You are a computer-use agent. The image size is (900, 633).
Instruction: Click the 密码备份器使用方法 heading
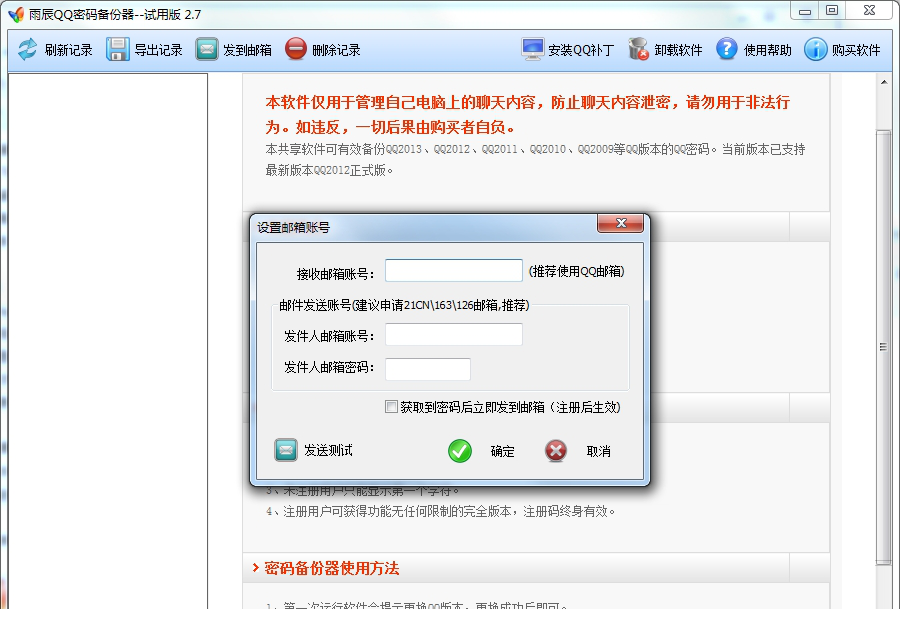pyautogui.click(x=332, y=568)
